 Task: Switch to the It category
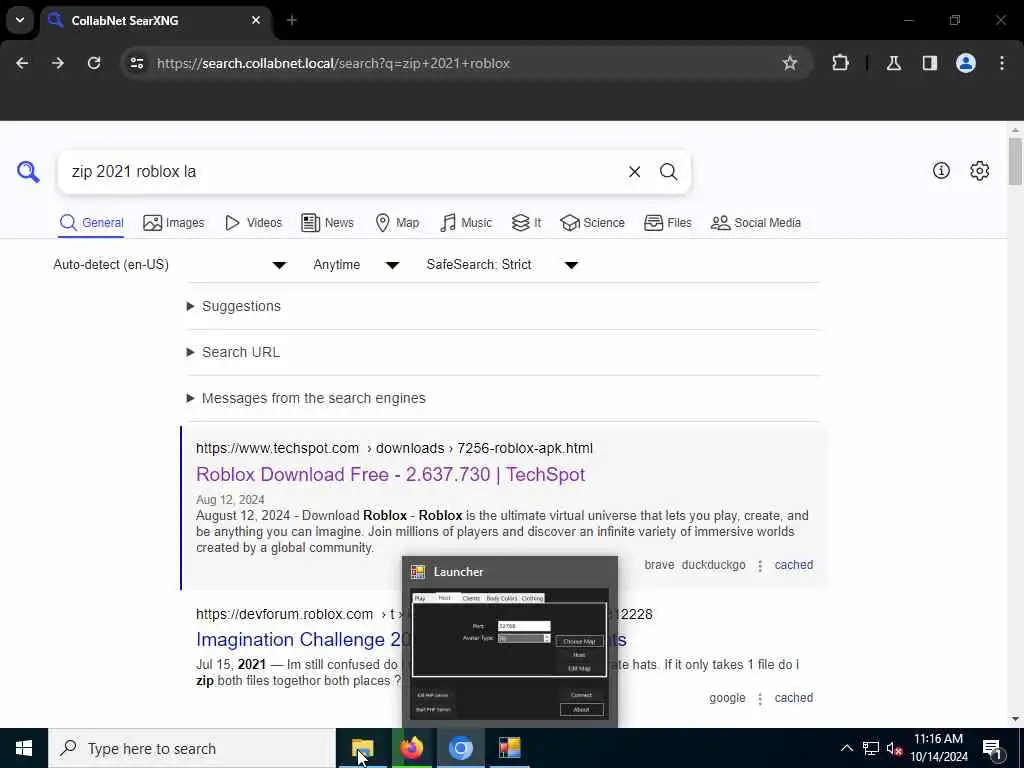pyautogui.click(x=526, y=223)
